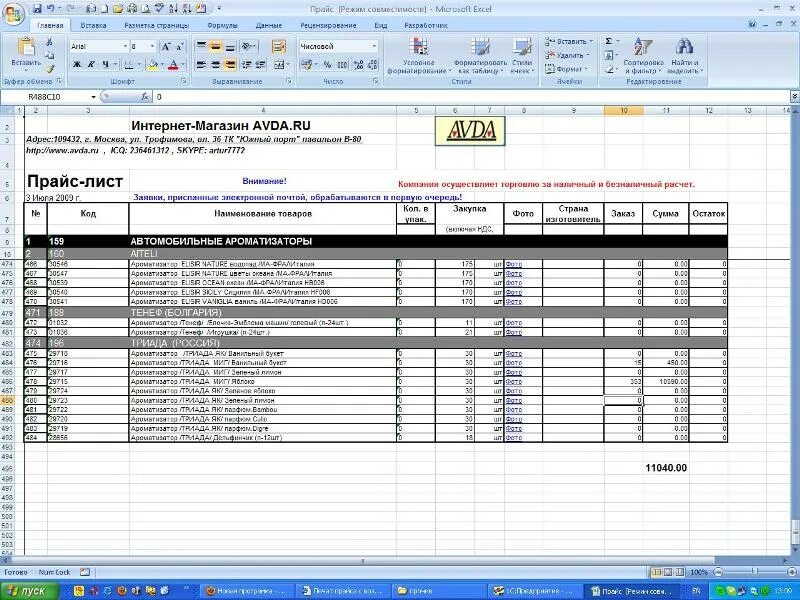Open Фото link for code 29715
The height and width of the screenshot is (600, 800).
coord(514,382)
